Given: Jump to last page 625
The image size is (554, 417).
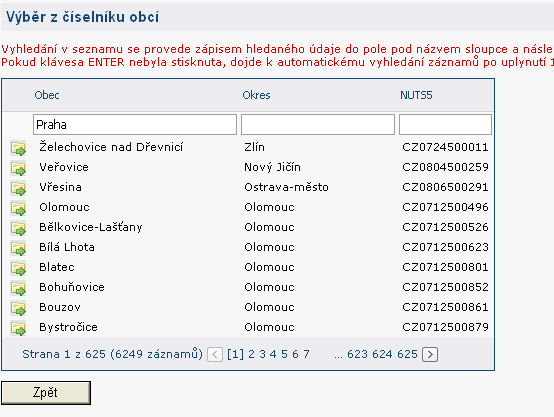Looking at the screenshot, I should [x=407, y=354].
